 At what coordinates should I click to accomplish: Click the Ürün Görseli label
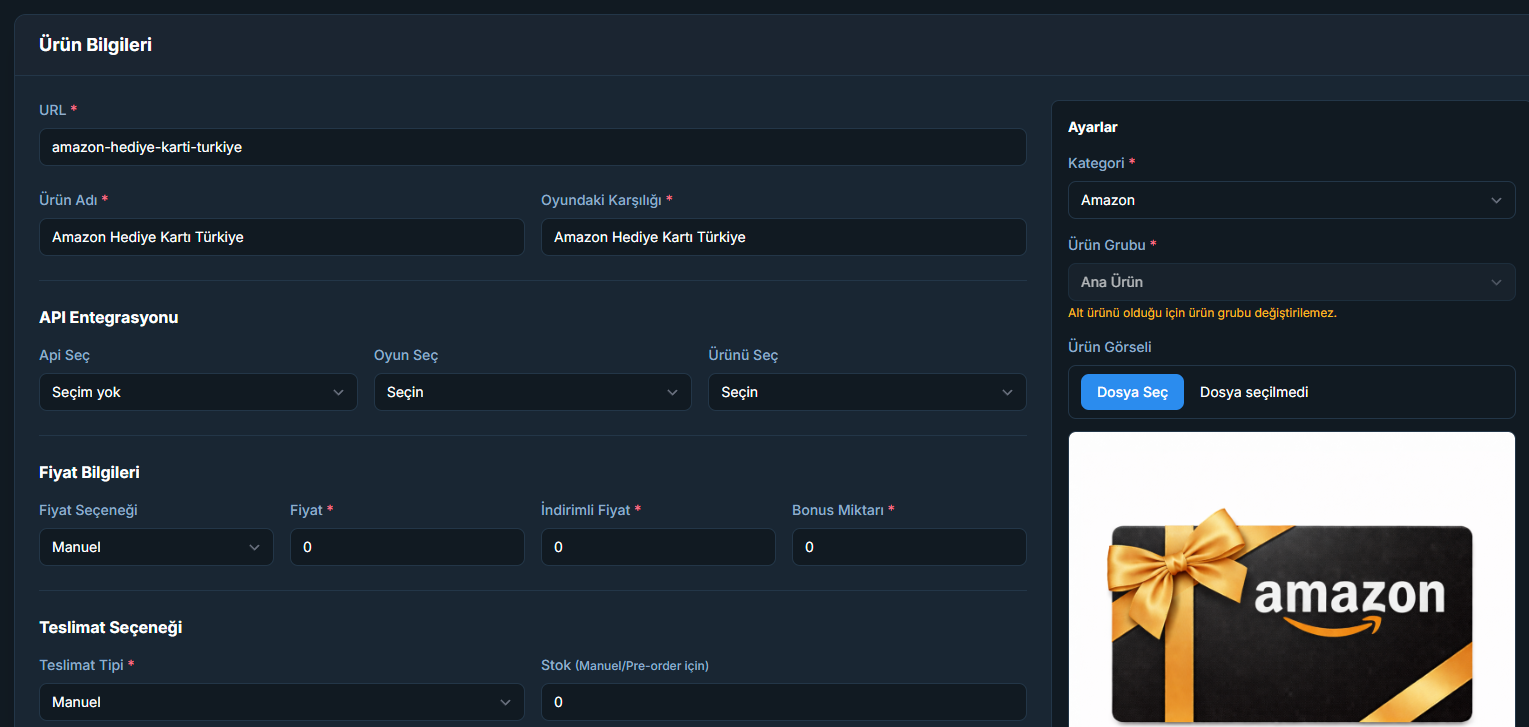[x=1110, y=347]
